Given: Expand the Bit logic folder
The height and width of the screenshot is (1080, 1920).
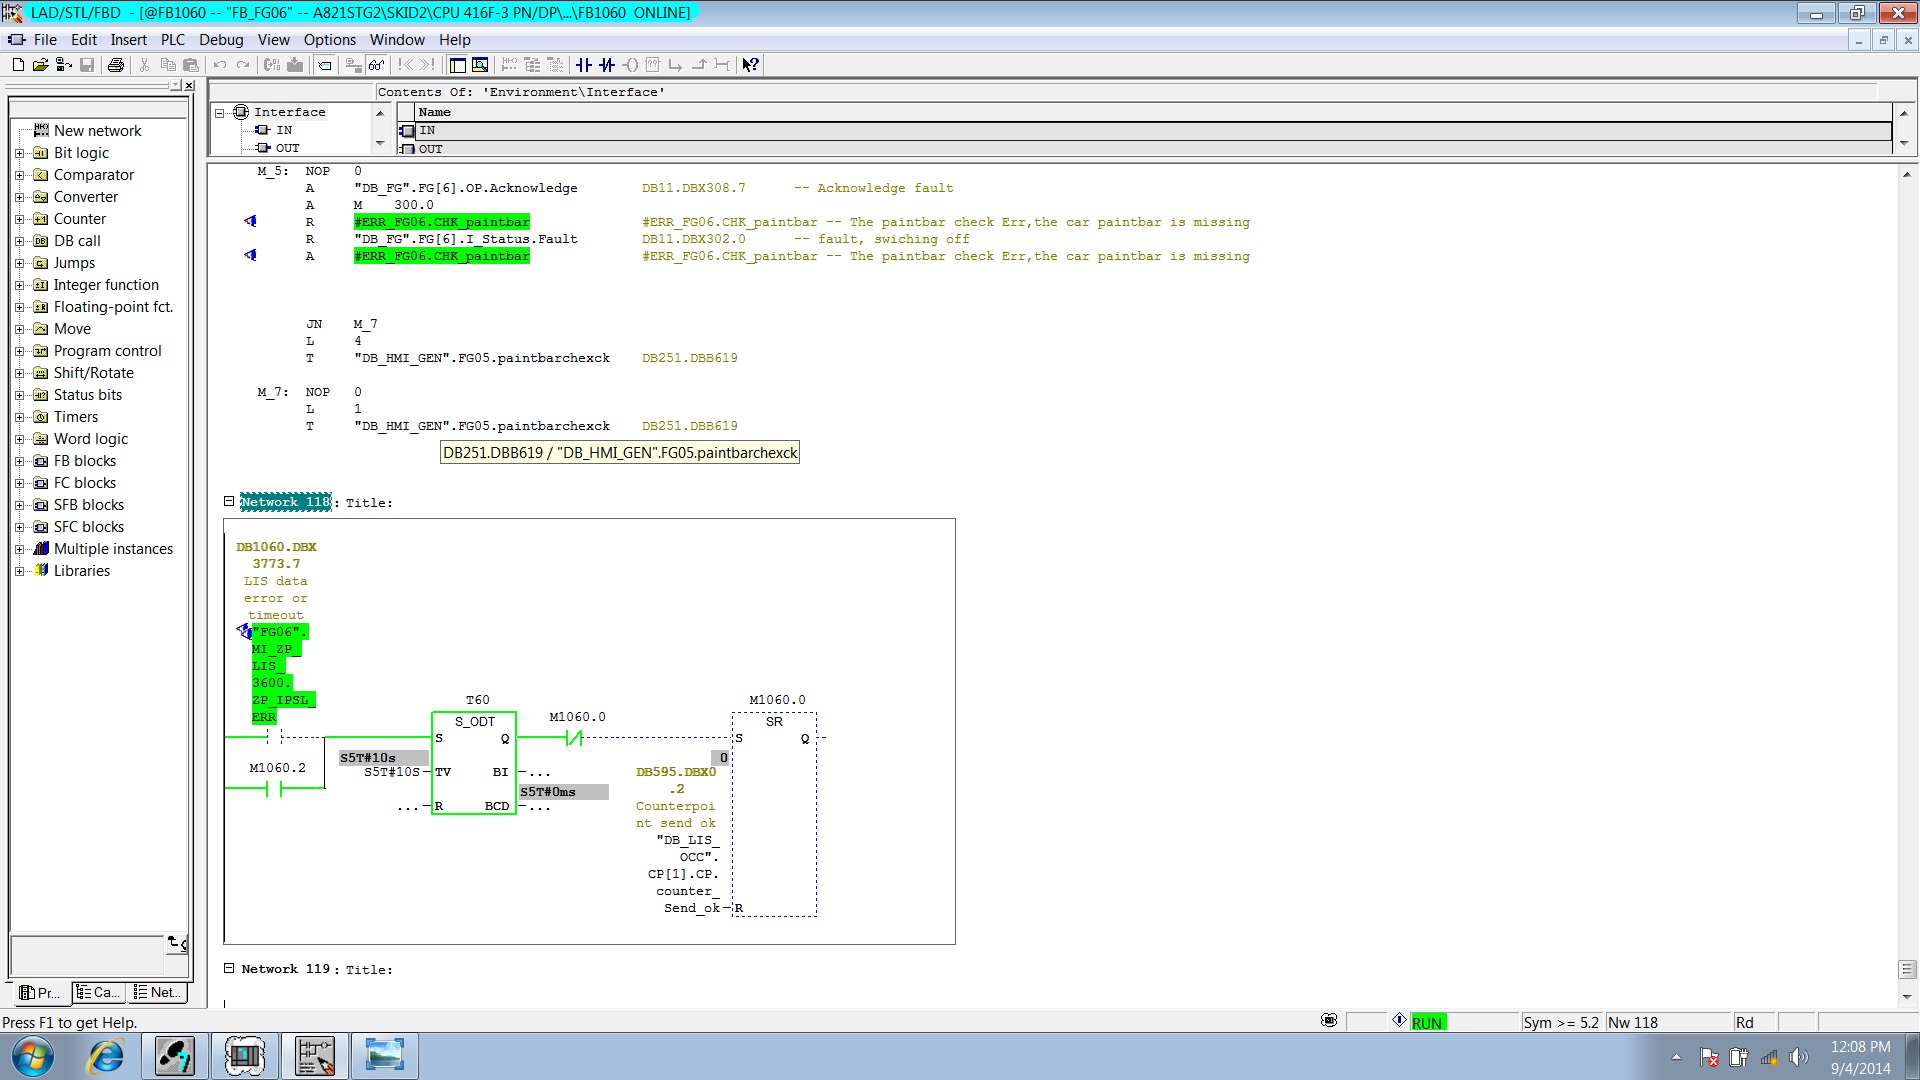Looking at the screenshot, I should (19, 153).
